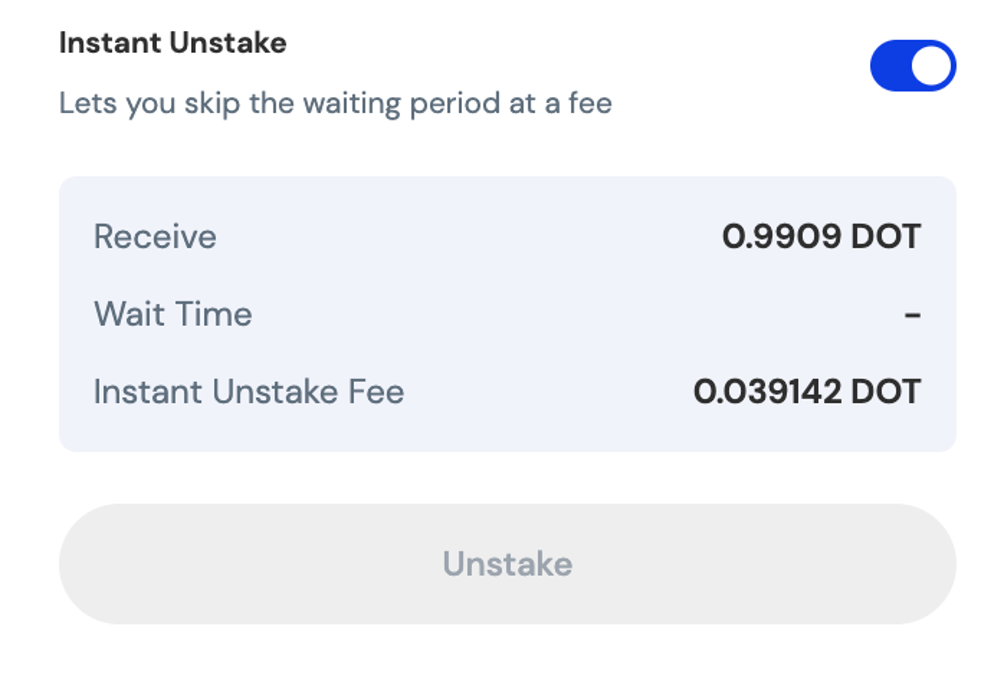
Task: Click the word fee ending the description
Action: pos(589,103)
